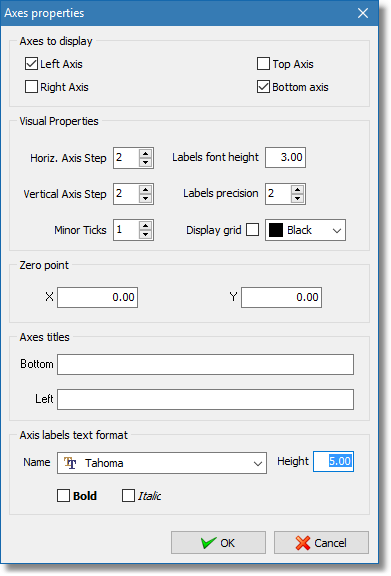Decrease Vertical Axis Step with down arrow
This screenshot has width=391, height=576.
coord(146,198)
